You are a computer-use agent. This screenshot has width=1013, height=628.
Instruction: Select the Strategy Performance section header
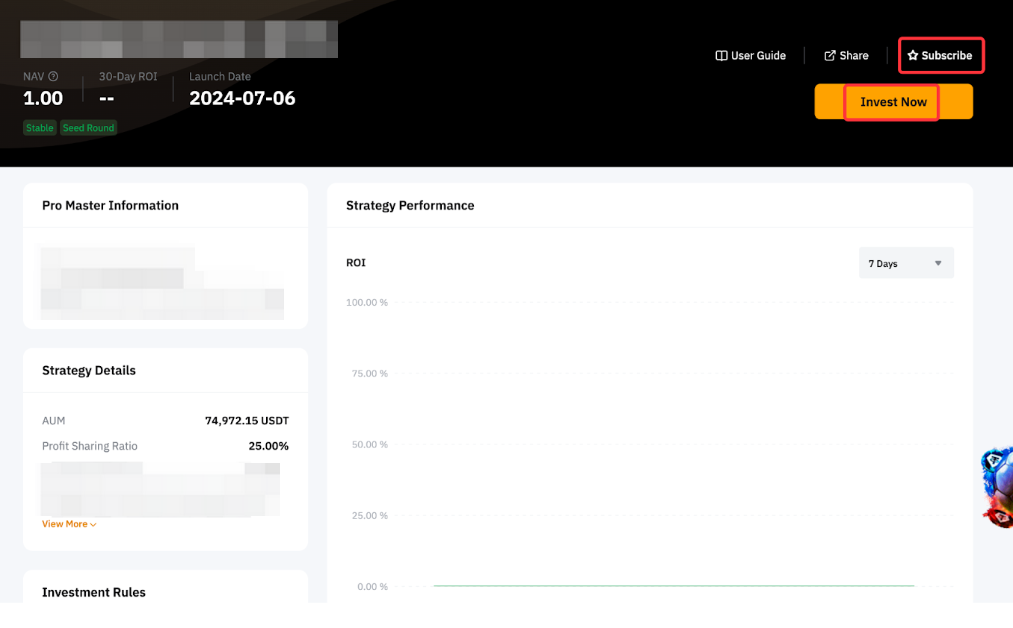410,205
